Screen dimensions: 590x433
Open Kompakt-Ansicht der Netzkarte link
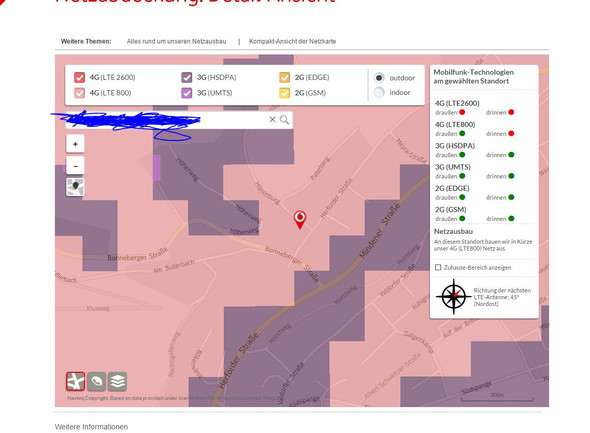click(292, 41)
